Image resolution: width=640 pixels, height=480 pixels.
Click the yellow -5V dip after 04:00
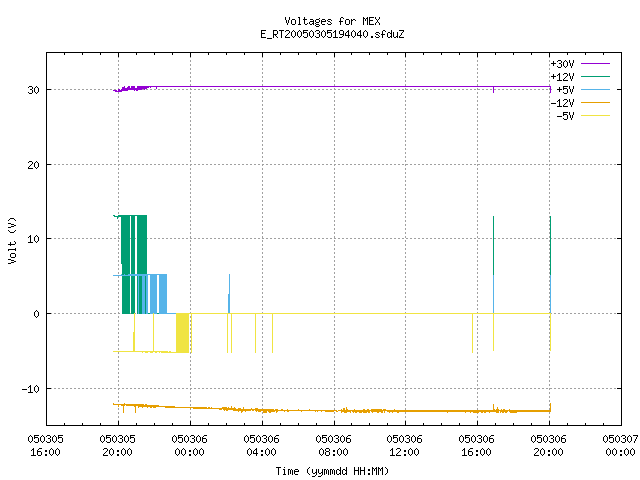tap(272, 333)
